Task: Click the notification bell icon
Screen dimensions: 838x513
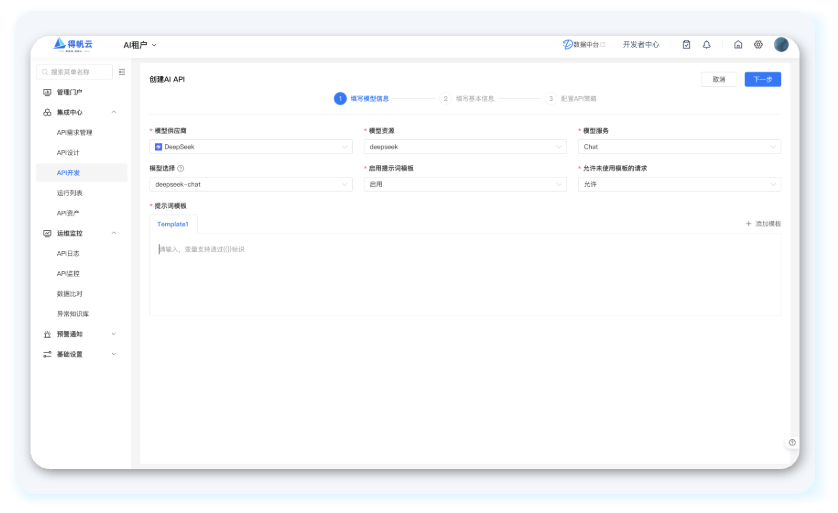Action: coord(706,45)
